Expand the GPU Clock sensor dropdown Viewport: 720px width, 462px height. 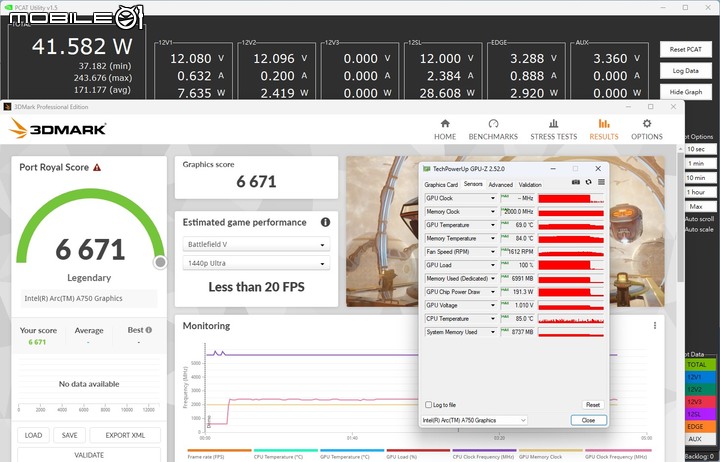493,198
